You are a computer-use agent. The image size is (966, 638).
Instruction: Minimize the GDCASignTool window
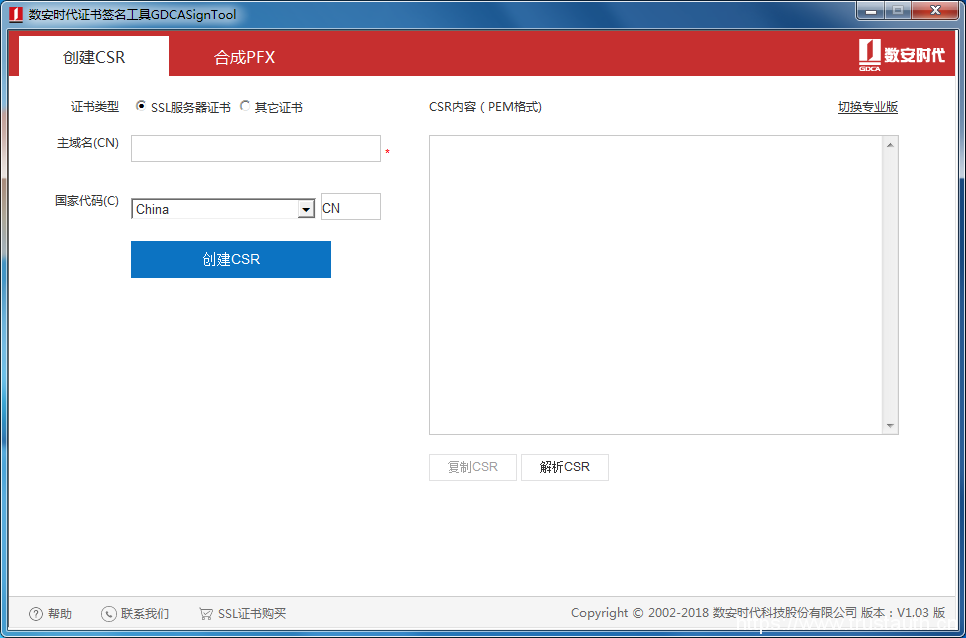click(871, 10)
